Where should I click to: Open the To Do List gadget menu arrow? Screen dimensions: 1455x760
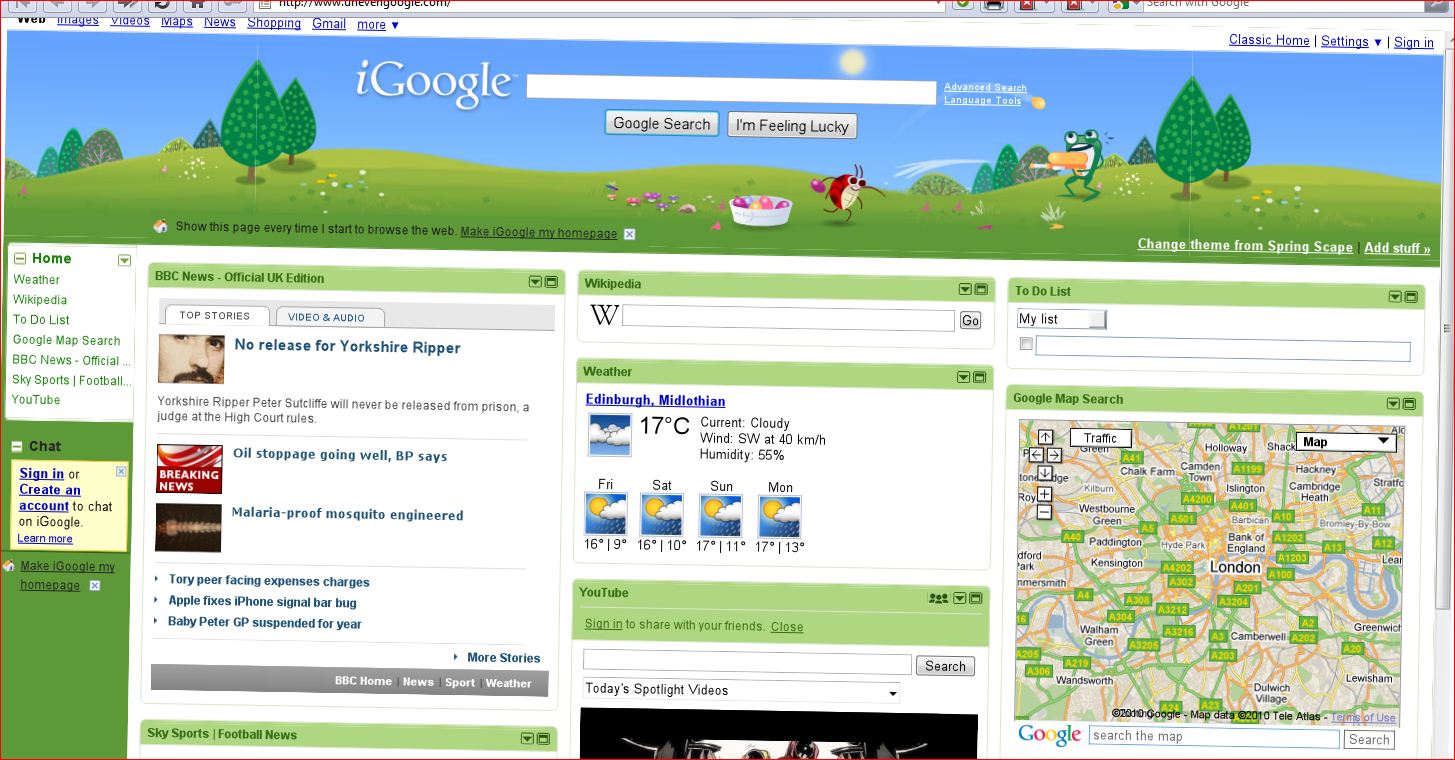click(x=1395, y=297)
